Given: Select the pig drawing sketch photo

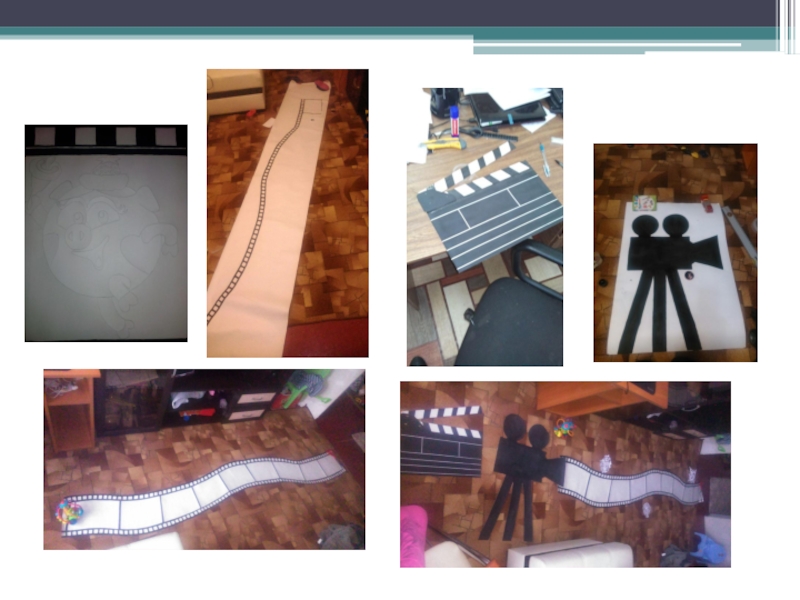Looking at the screenshot, I should 106,233.
